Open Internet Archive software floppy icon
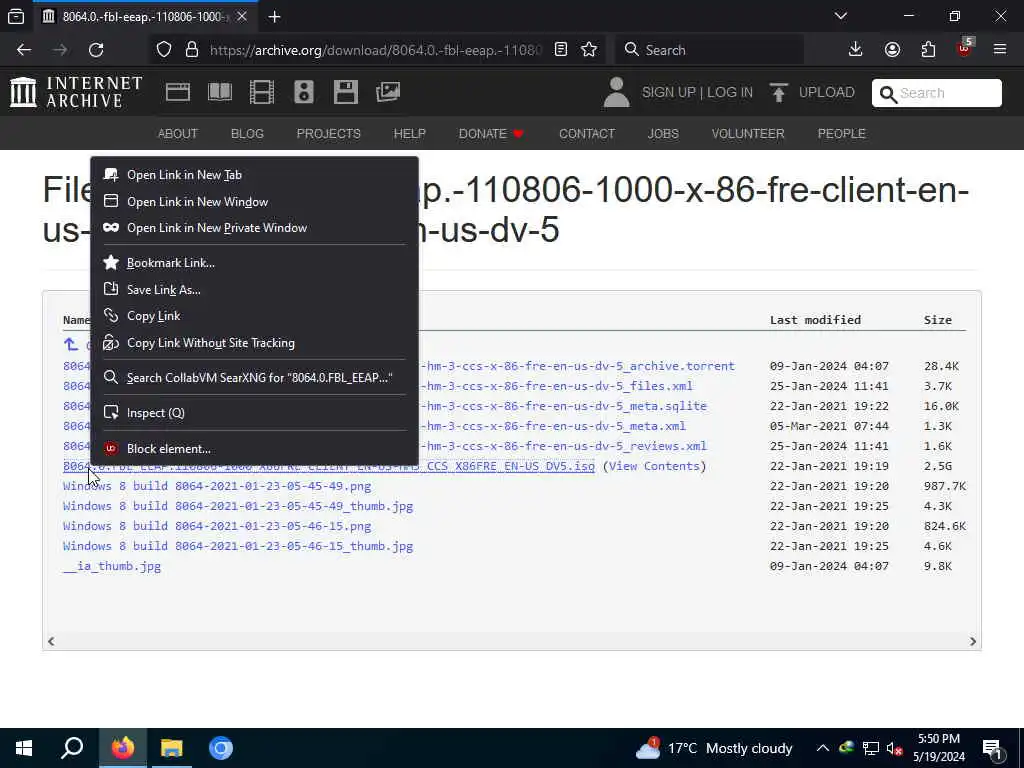1024x768 pixels. click(345, 92)
